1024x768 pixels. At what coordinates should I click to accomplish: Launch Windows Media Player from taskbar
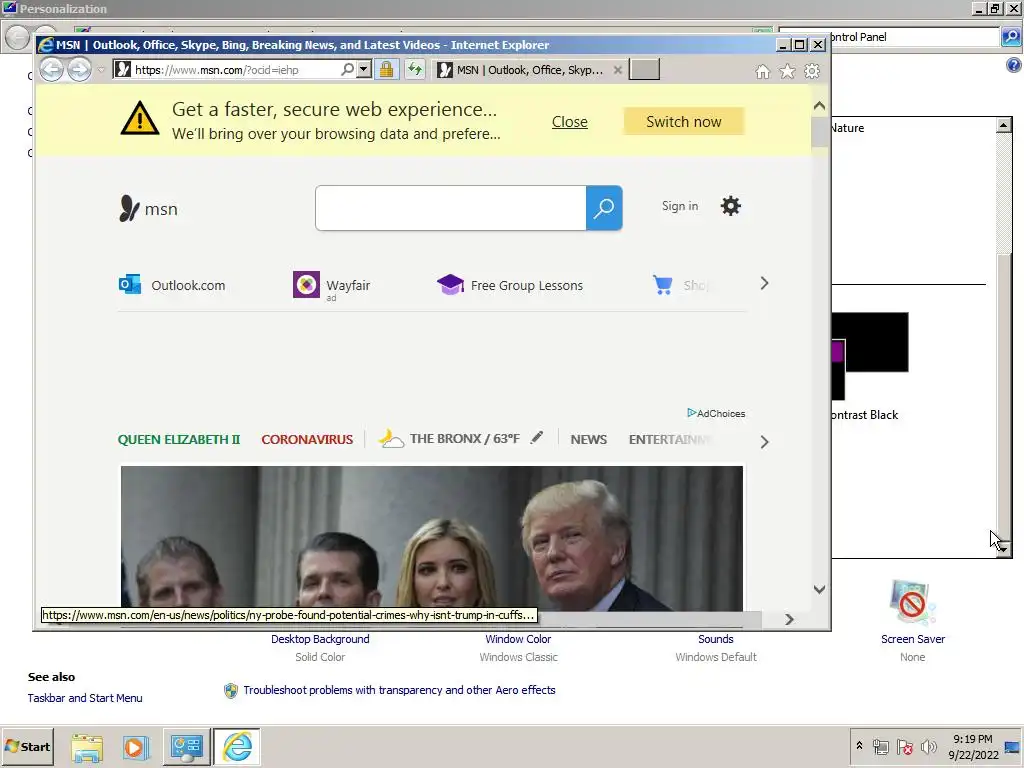(x=136, y=747)
